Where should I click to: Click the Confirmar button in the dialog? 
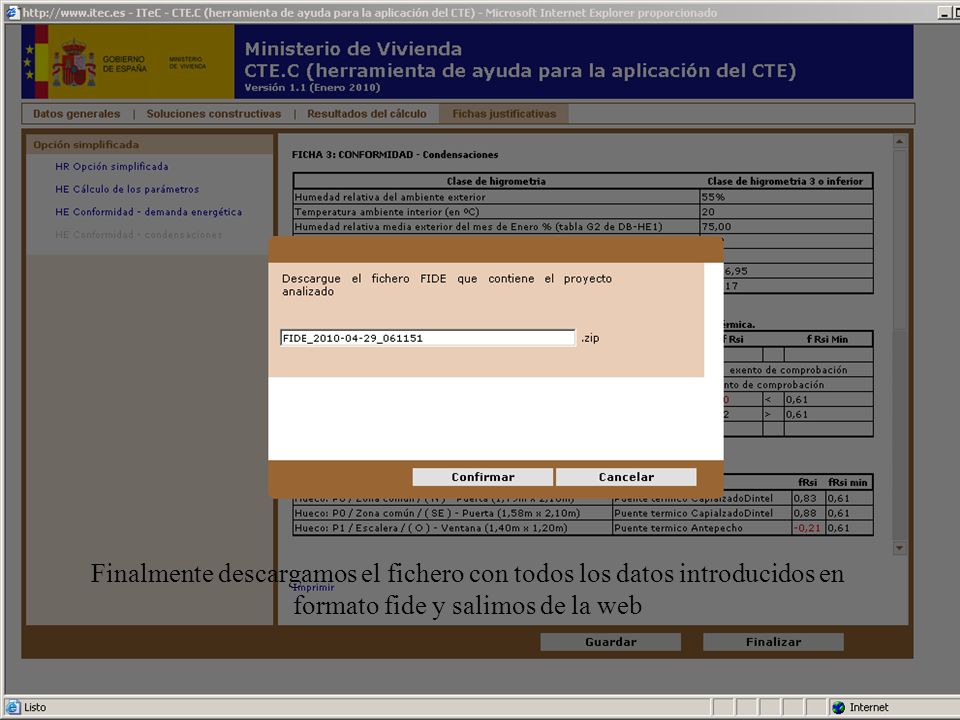482,477
